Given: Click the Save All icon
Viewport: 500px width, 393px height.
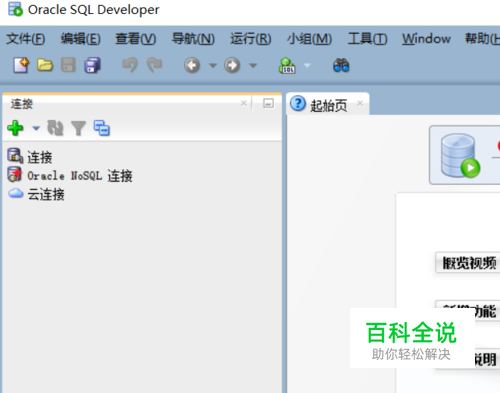Looking at the screenshot, I should click(x=92, y=65).
